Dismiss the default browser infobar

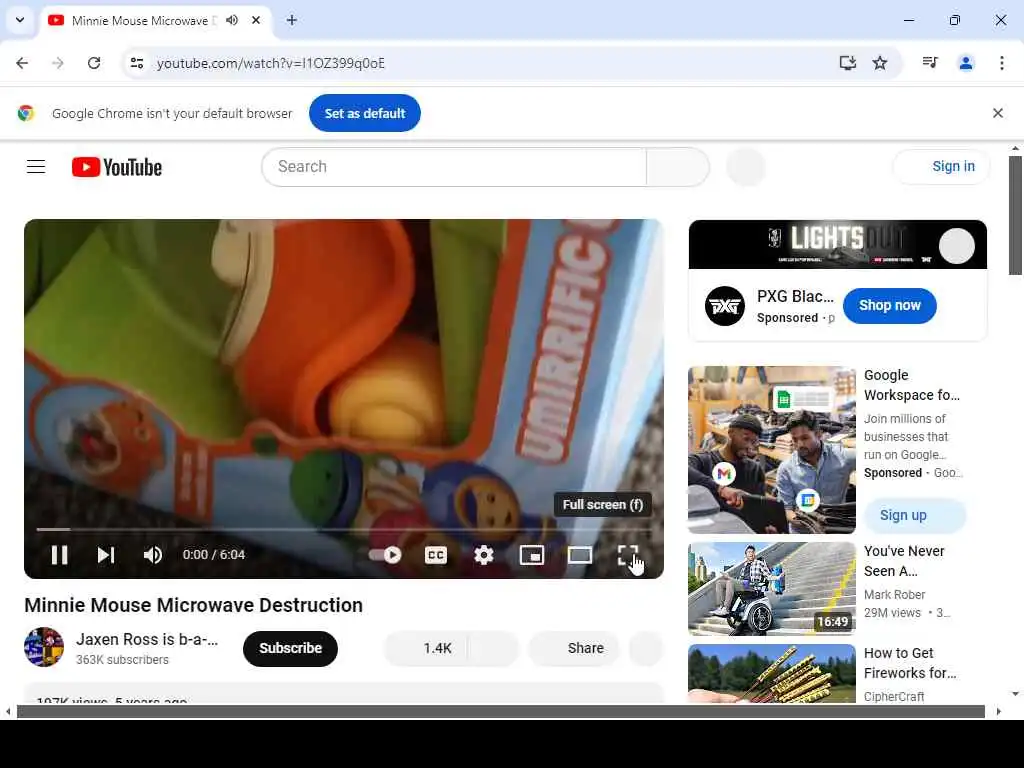coord(997,113)
